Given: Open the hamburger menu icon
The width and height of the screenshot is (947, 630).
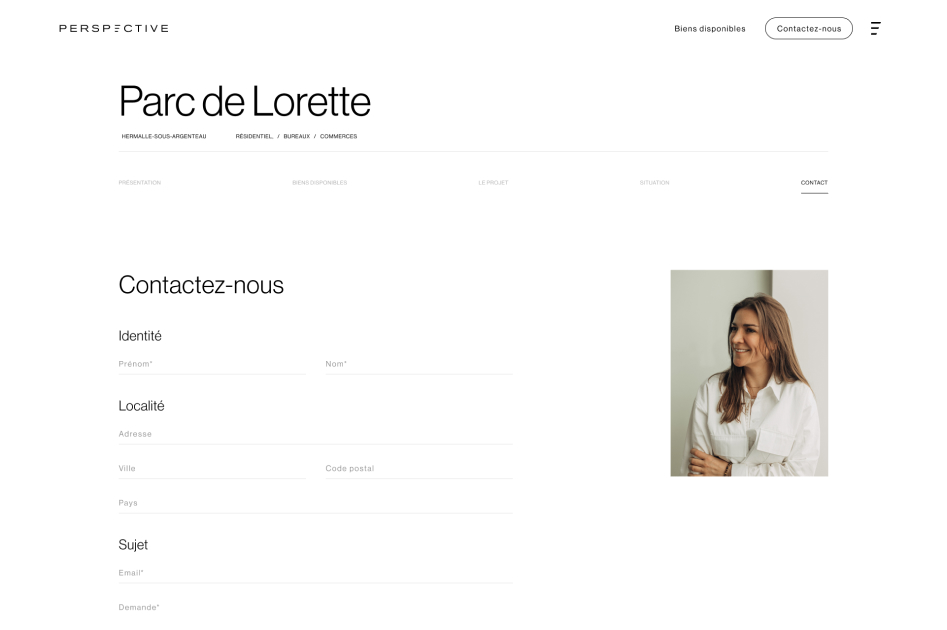Looking at the screenshot, I should pos(875,28).
